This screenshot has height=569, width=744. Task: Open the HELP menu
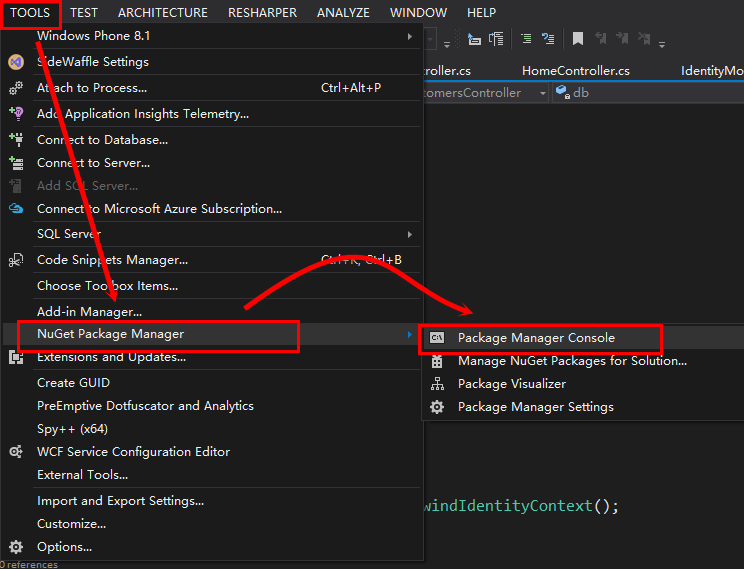click(482, 13)
